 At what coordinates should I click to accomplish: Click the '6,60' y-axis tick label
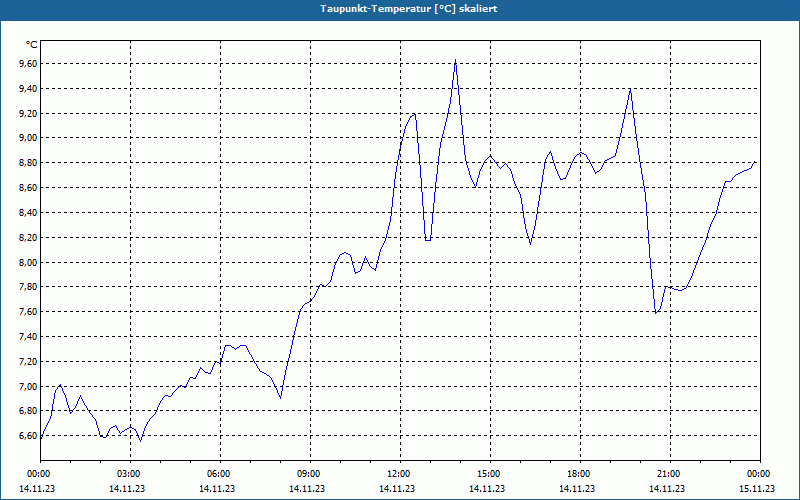pyautogui.click(x=29, y=436)
